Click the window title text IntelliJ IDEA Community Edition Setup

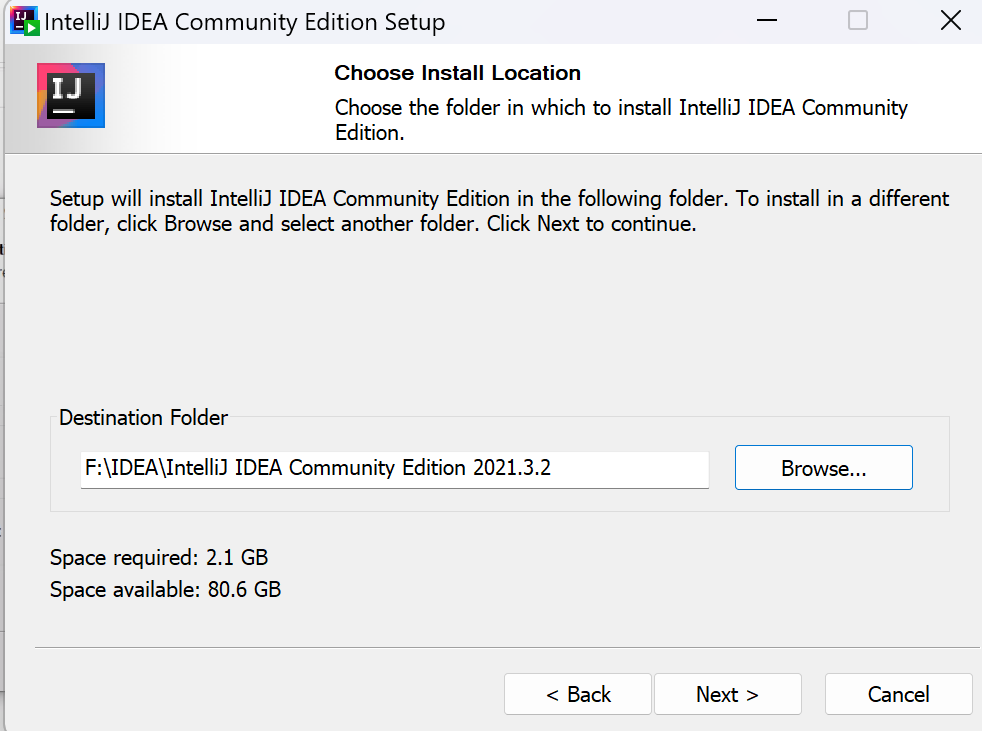click(x=244, y=22)
